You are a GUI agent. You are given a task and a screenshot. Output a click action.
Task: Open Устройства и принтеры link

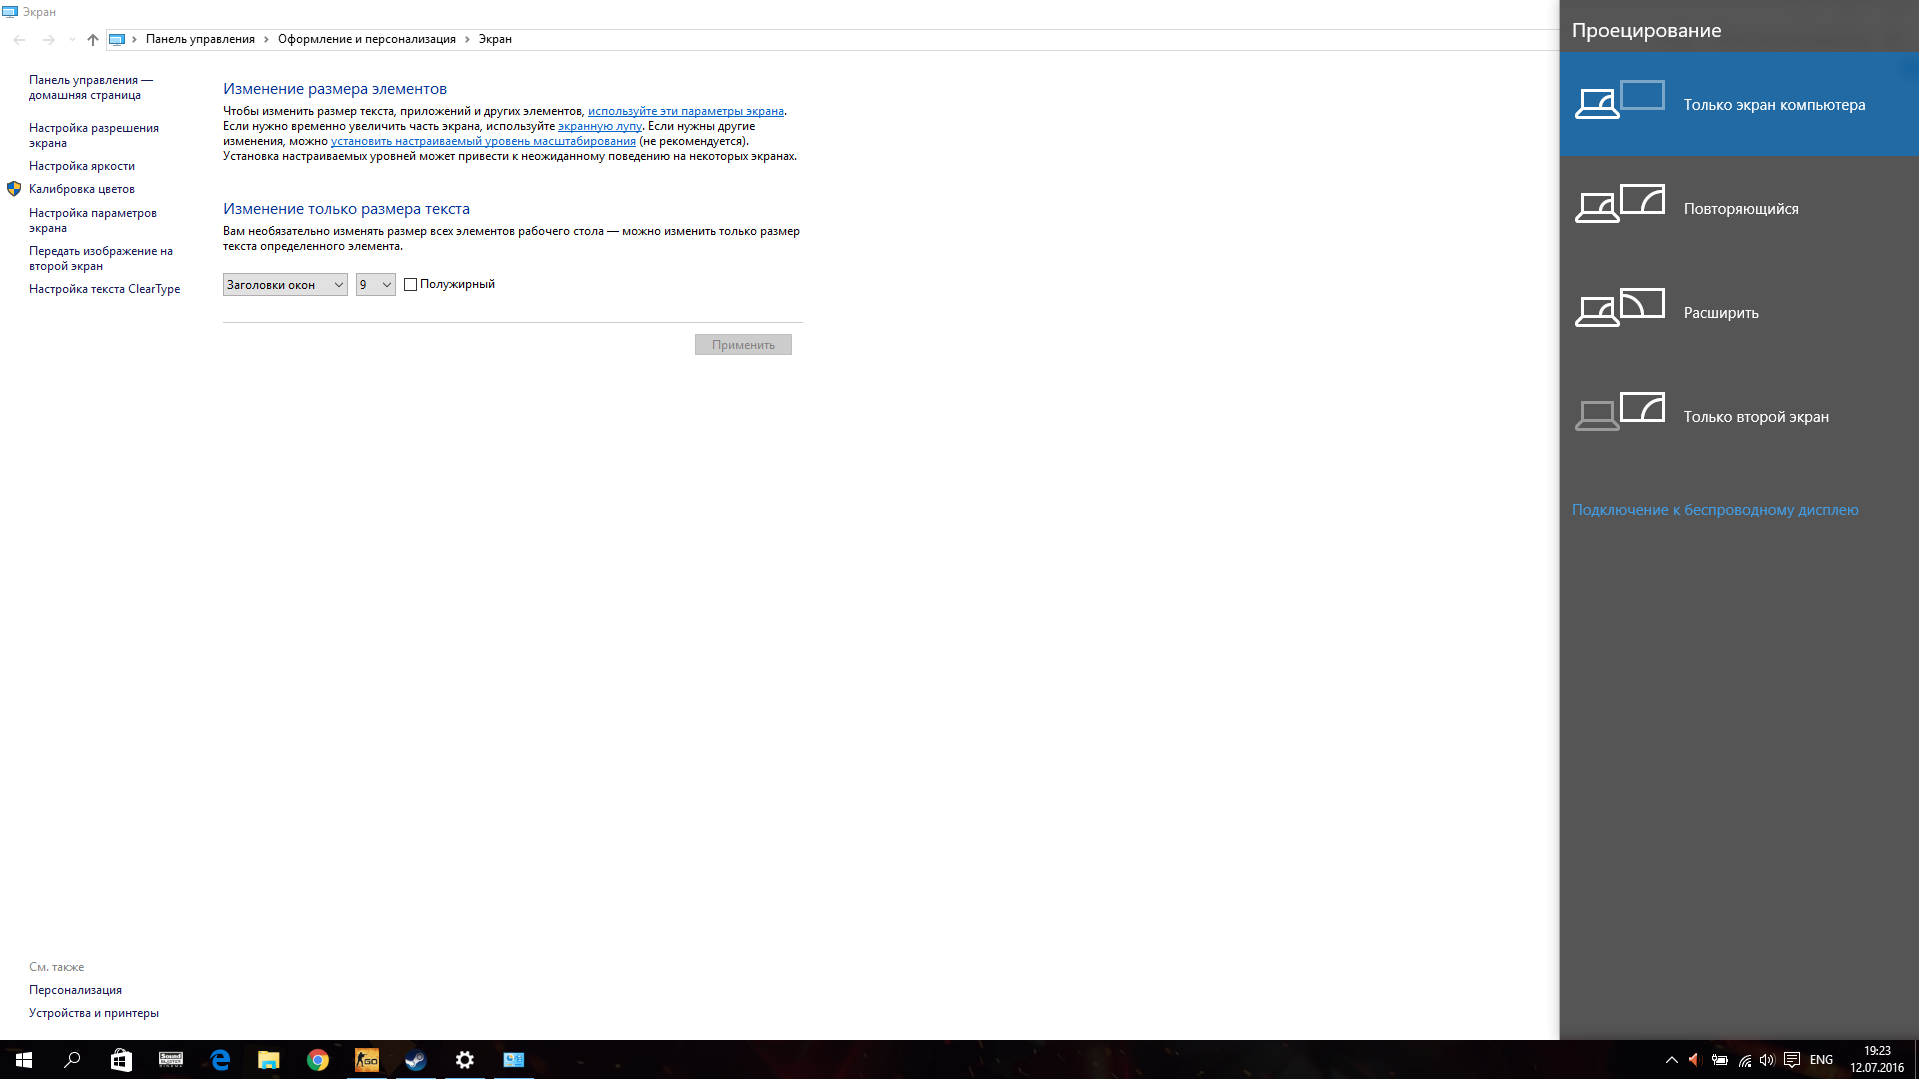point(94,1013)
